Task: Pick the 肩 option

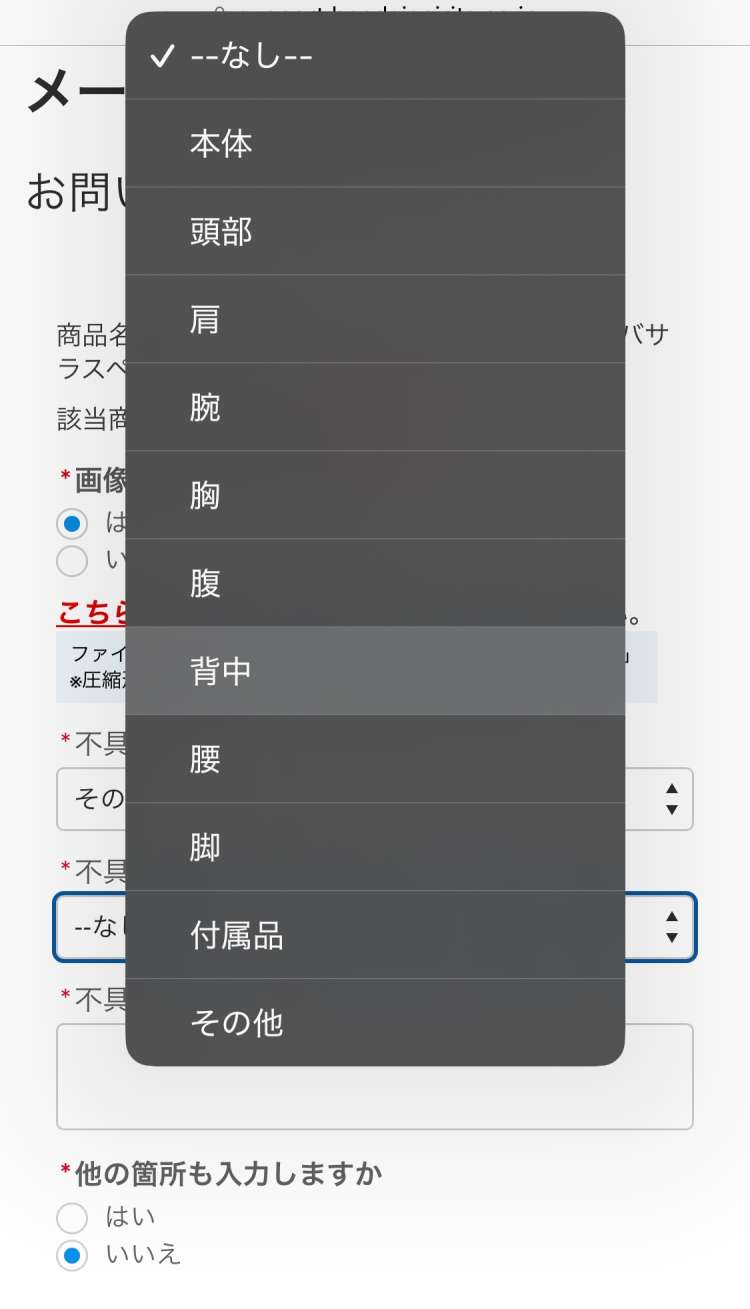Action: pyautogui.click(x=375, y=319)
